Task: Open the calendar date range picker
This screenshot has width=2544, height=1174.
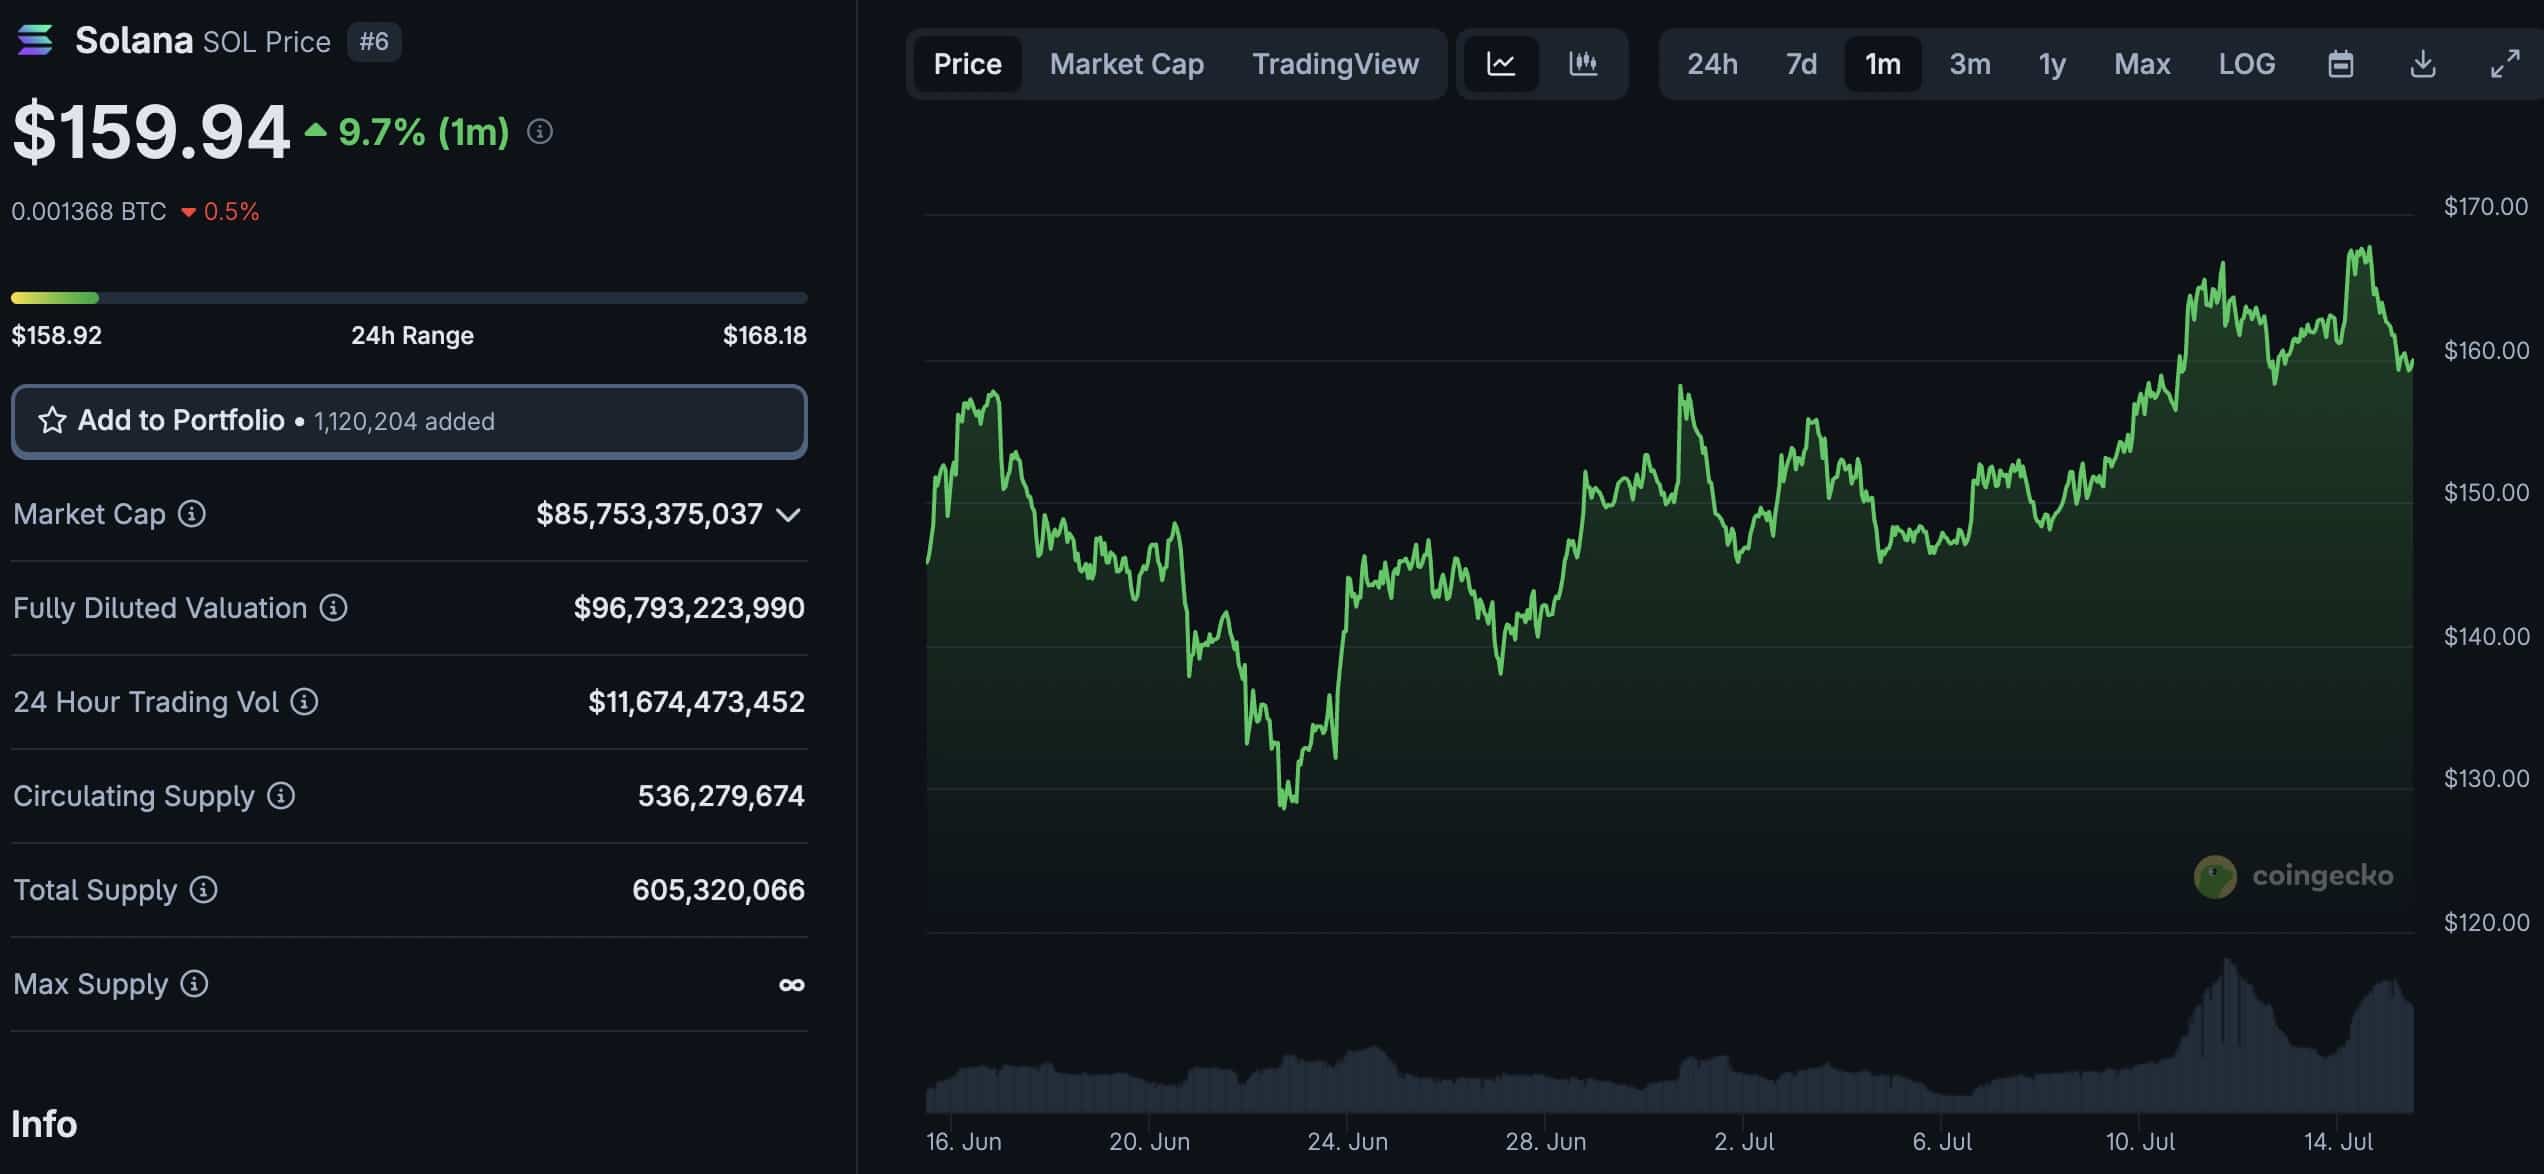Action: pos(2340,64)
